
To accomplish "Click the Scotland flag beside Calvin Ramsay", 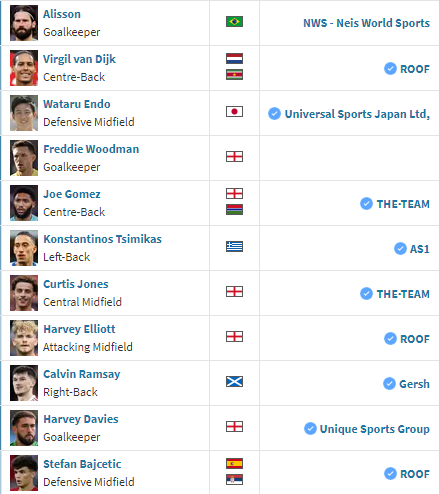I will point(234,382).
